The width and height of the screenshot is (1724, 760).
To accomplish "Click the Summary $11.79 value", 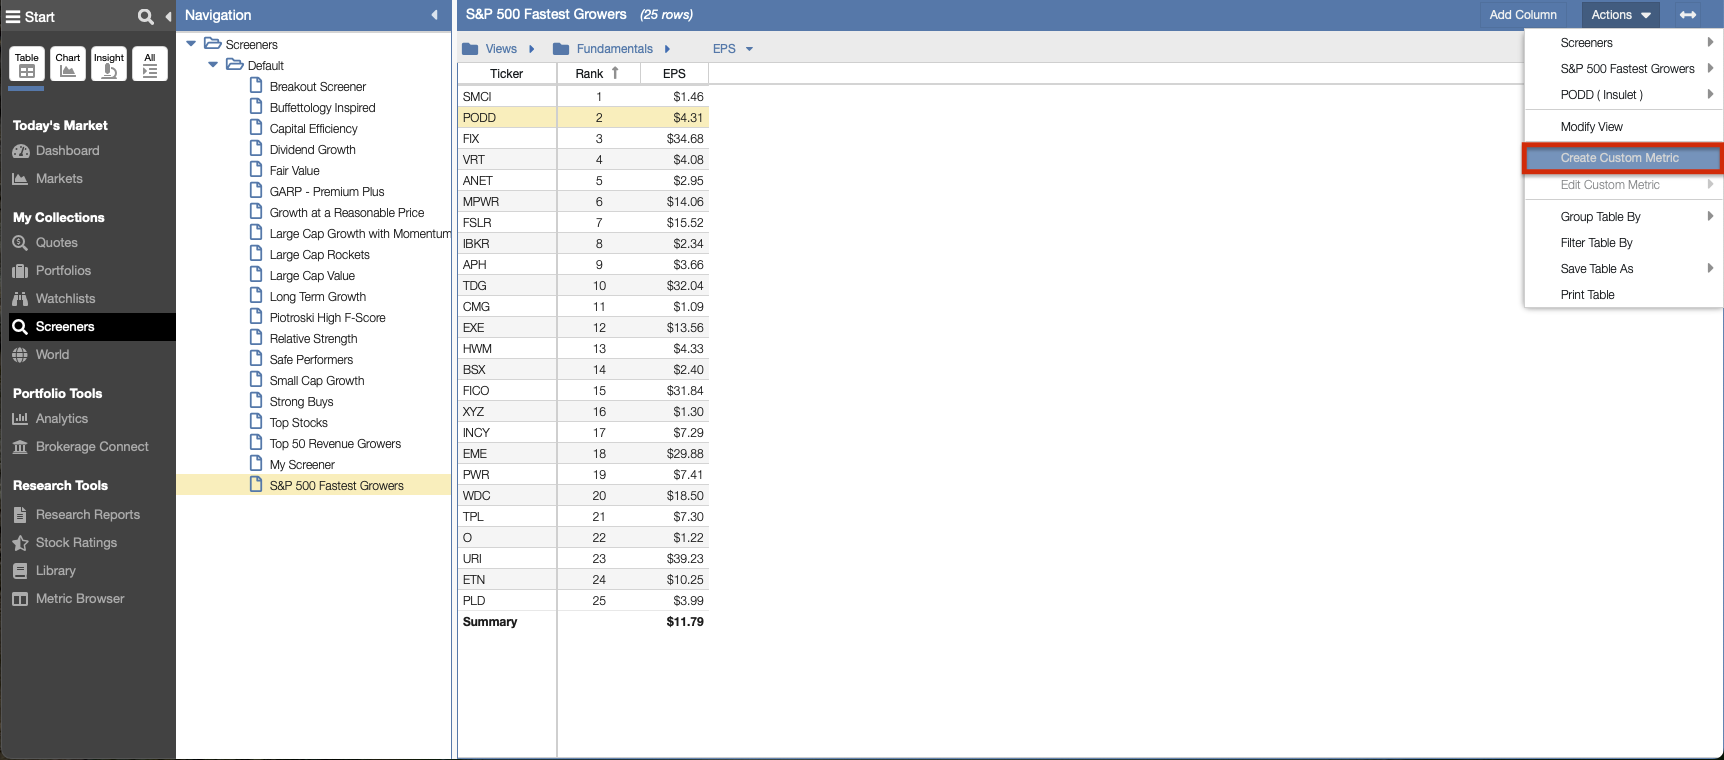I will [x=685, y=622].
